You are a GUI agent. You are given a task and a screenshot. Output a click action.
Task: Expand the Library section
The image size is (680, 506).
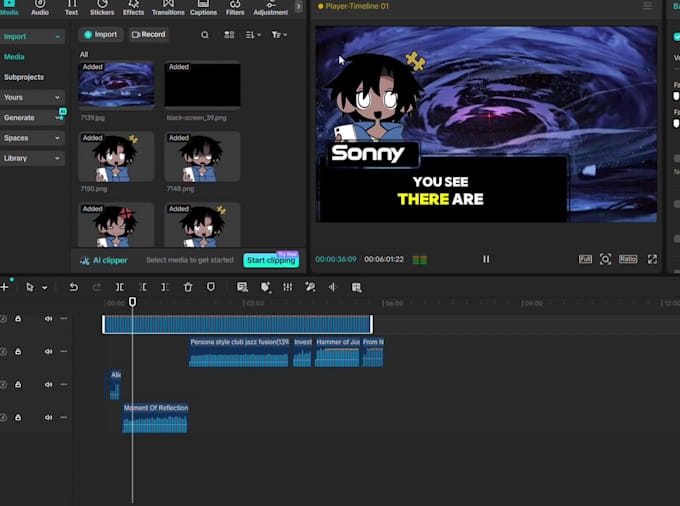click(x=33, y=158)
